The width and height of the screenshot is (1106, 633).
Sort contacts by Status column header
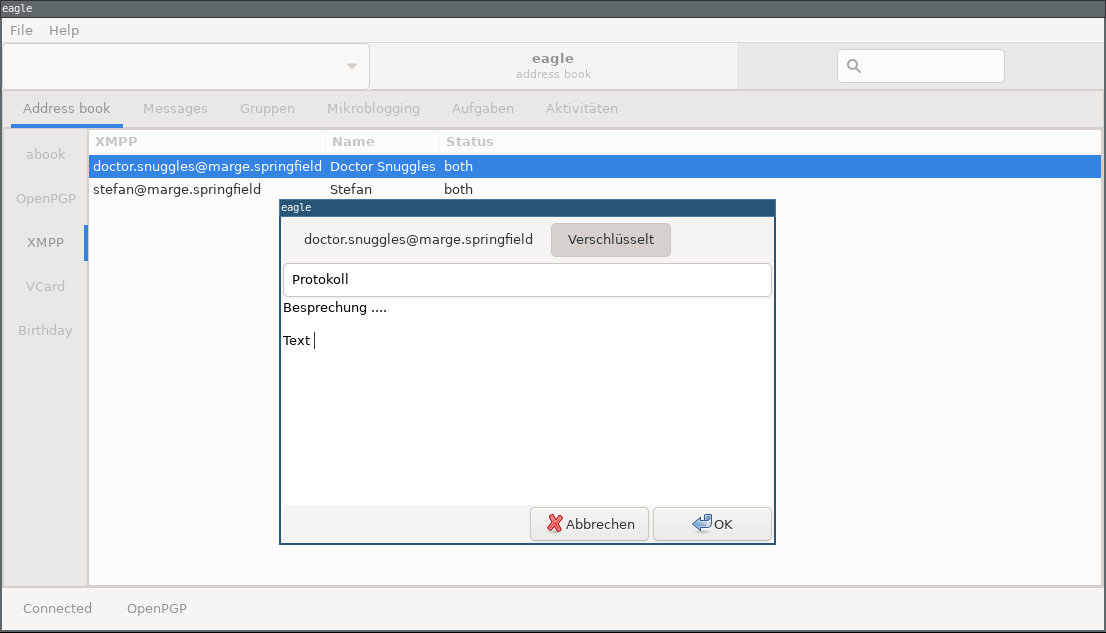coord(469,142)
